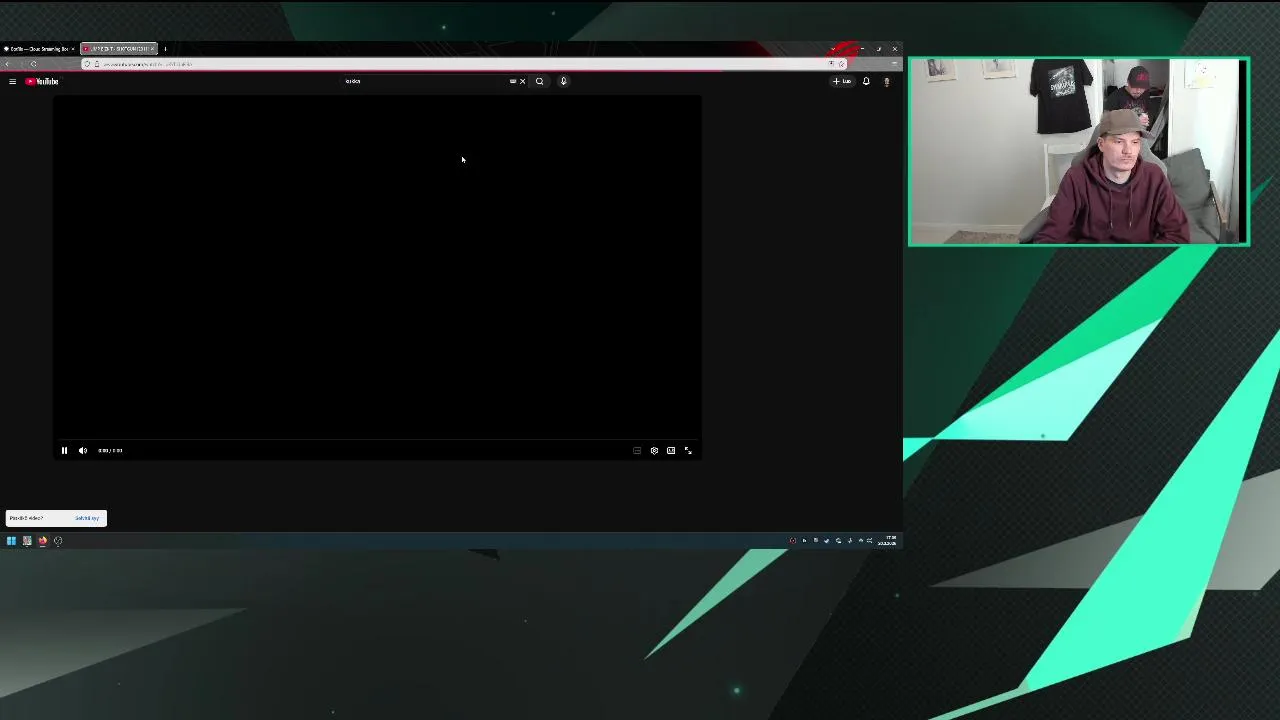The height and width of the screenshot is (720, 1280).
Task: Open the on-screen keyboard icon in search
Action: point(513,81)
